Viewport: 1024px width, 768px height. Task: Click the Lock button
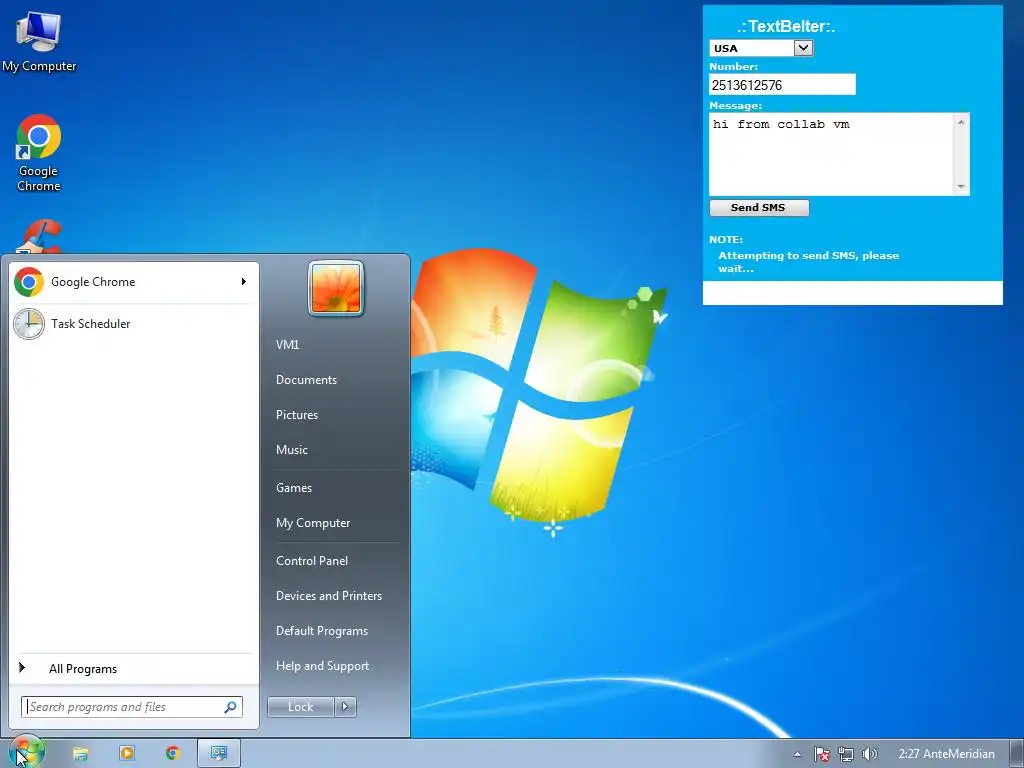tap(300, 707)
